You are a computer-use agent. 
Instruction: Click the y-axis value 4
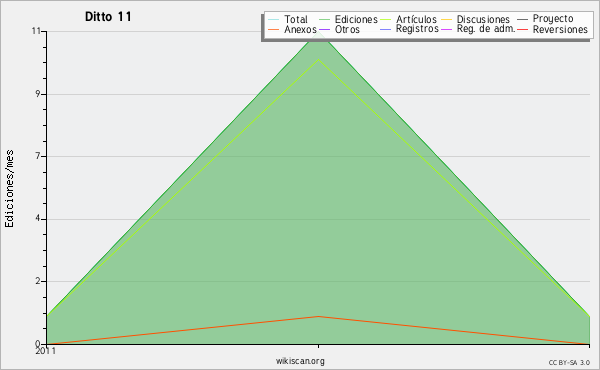pos(38,219)
